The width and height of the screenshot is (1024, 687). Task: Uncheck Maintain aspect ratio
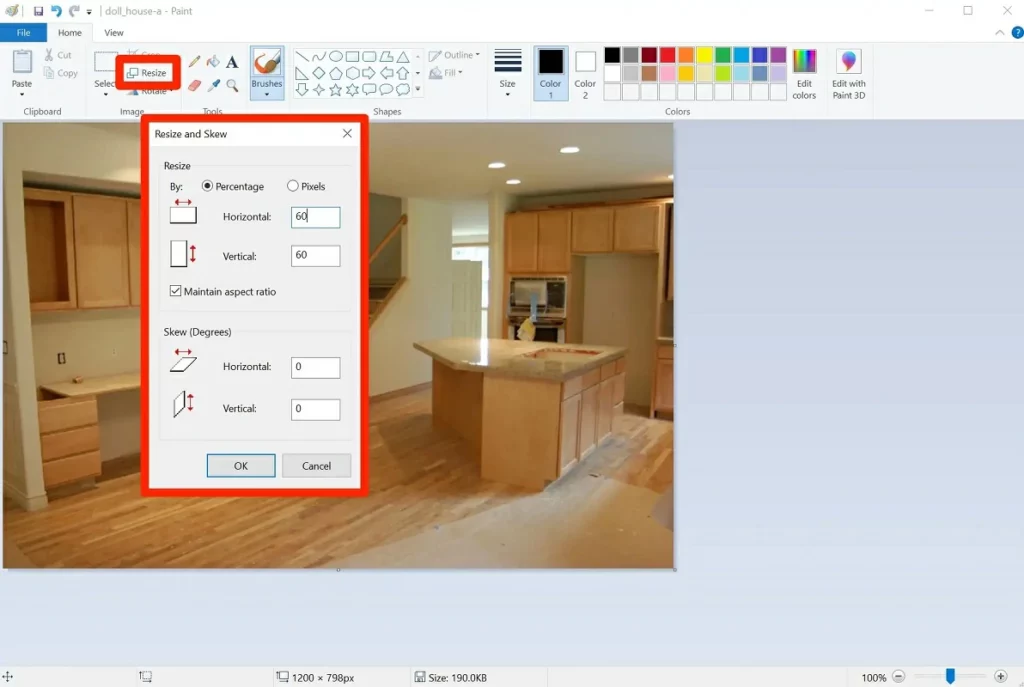click(x=176, y=292)
